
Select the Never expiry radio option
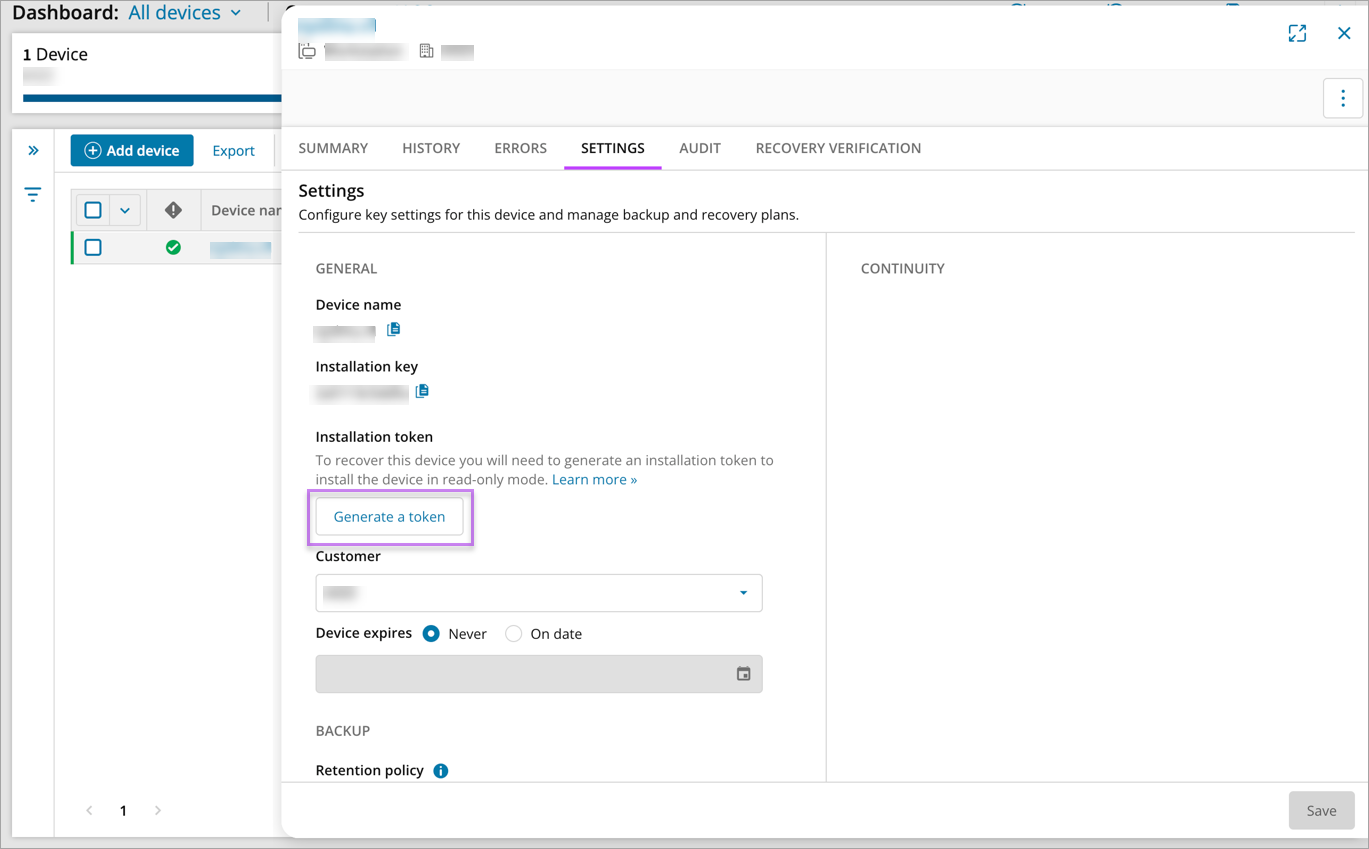[x=431, y=634]
